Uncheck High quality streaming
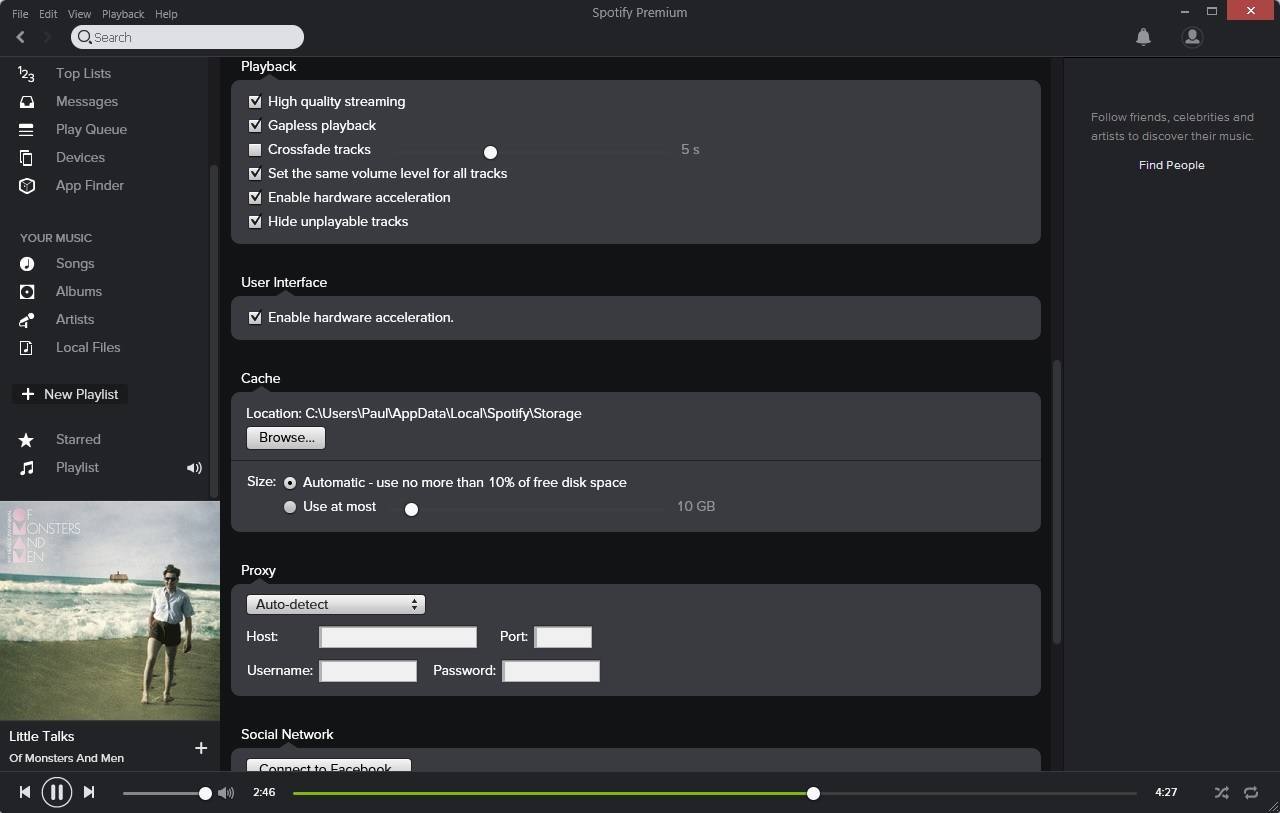 (255, 102)
